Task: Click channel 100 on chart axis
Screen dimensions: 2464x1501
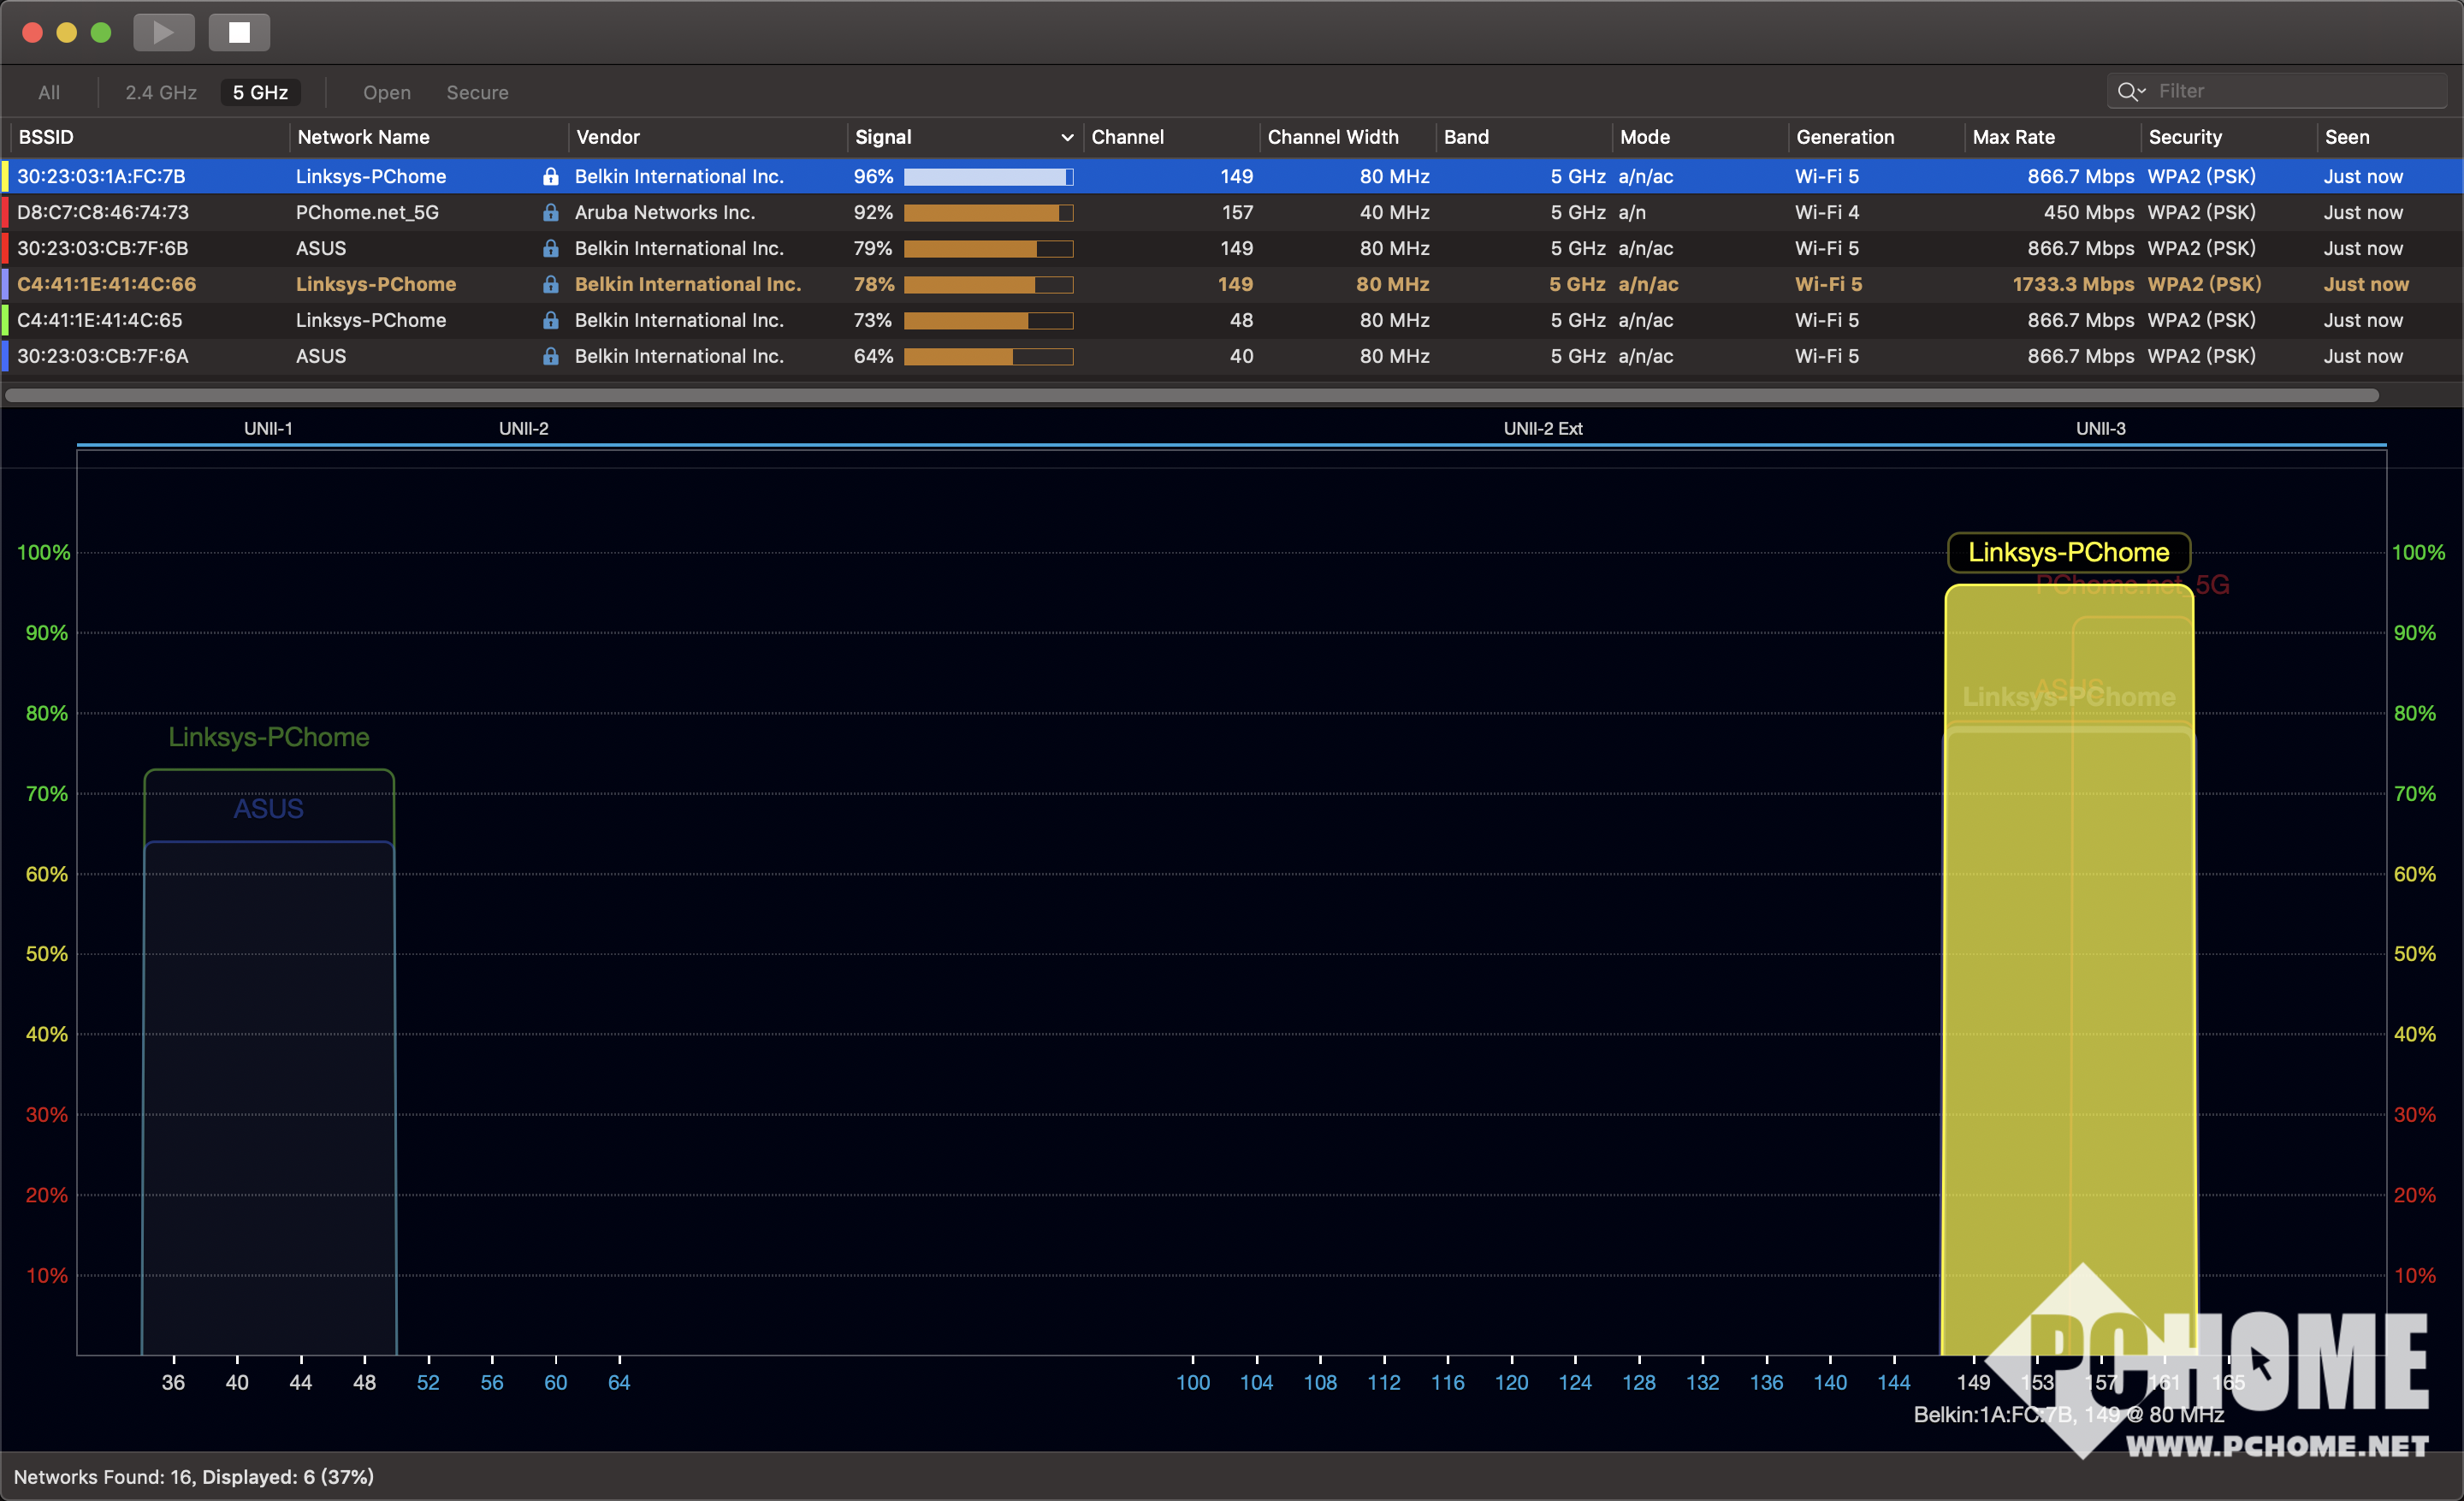Action: [1193, 1382]
